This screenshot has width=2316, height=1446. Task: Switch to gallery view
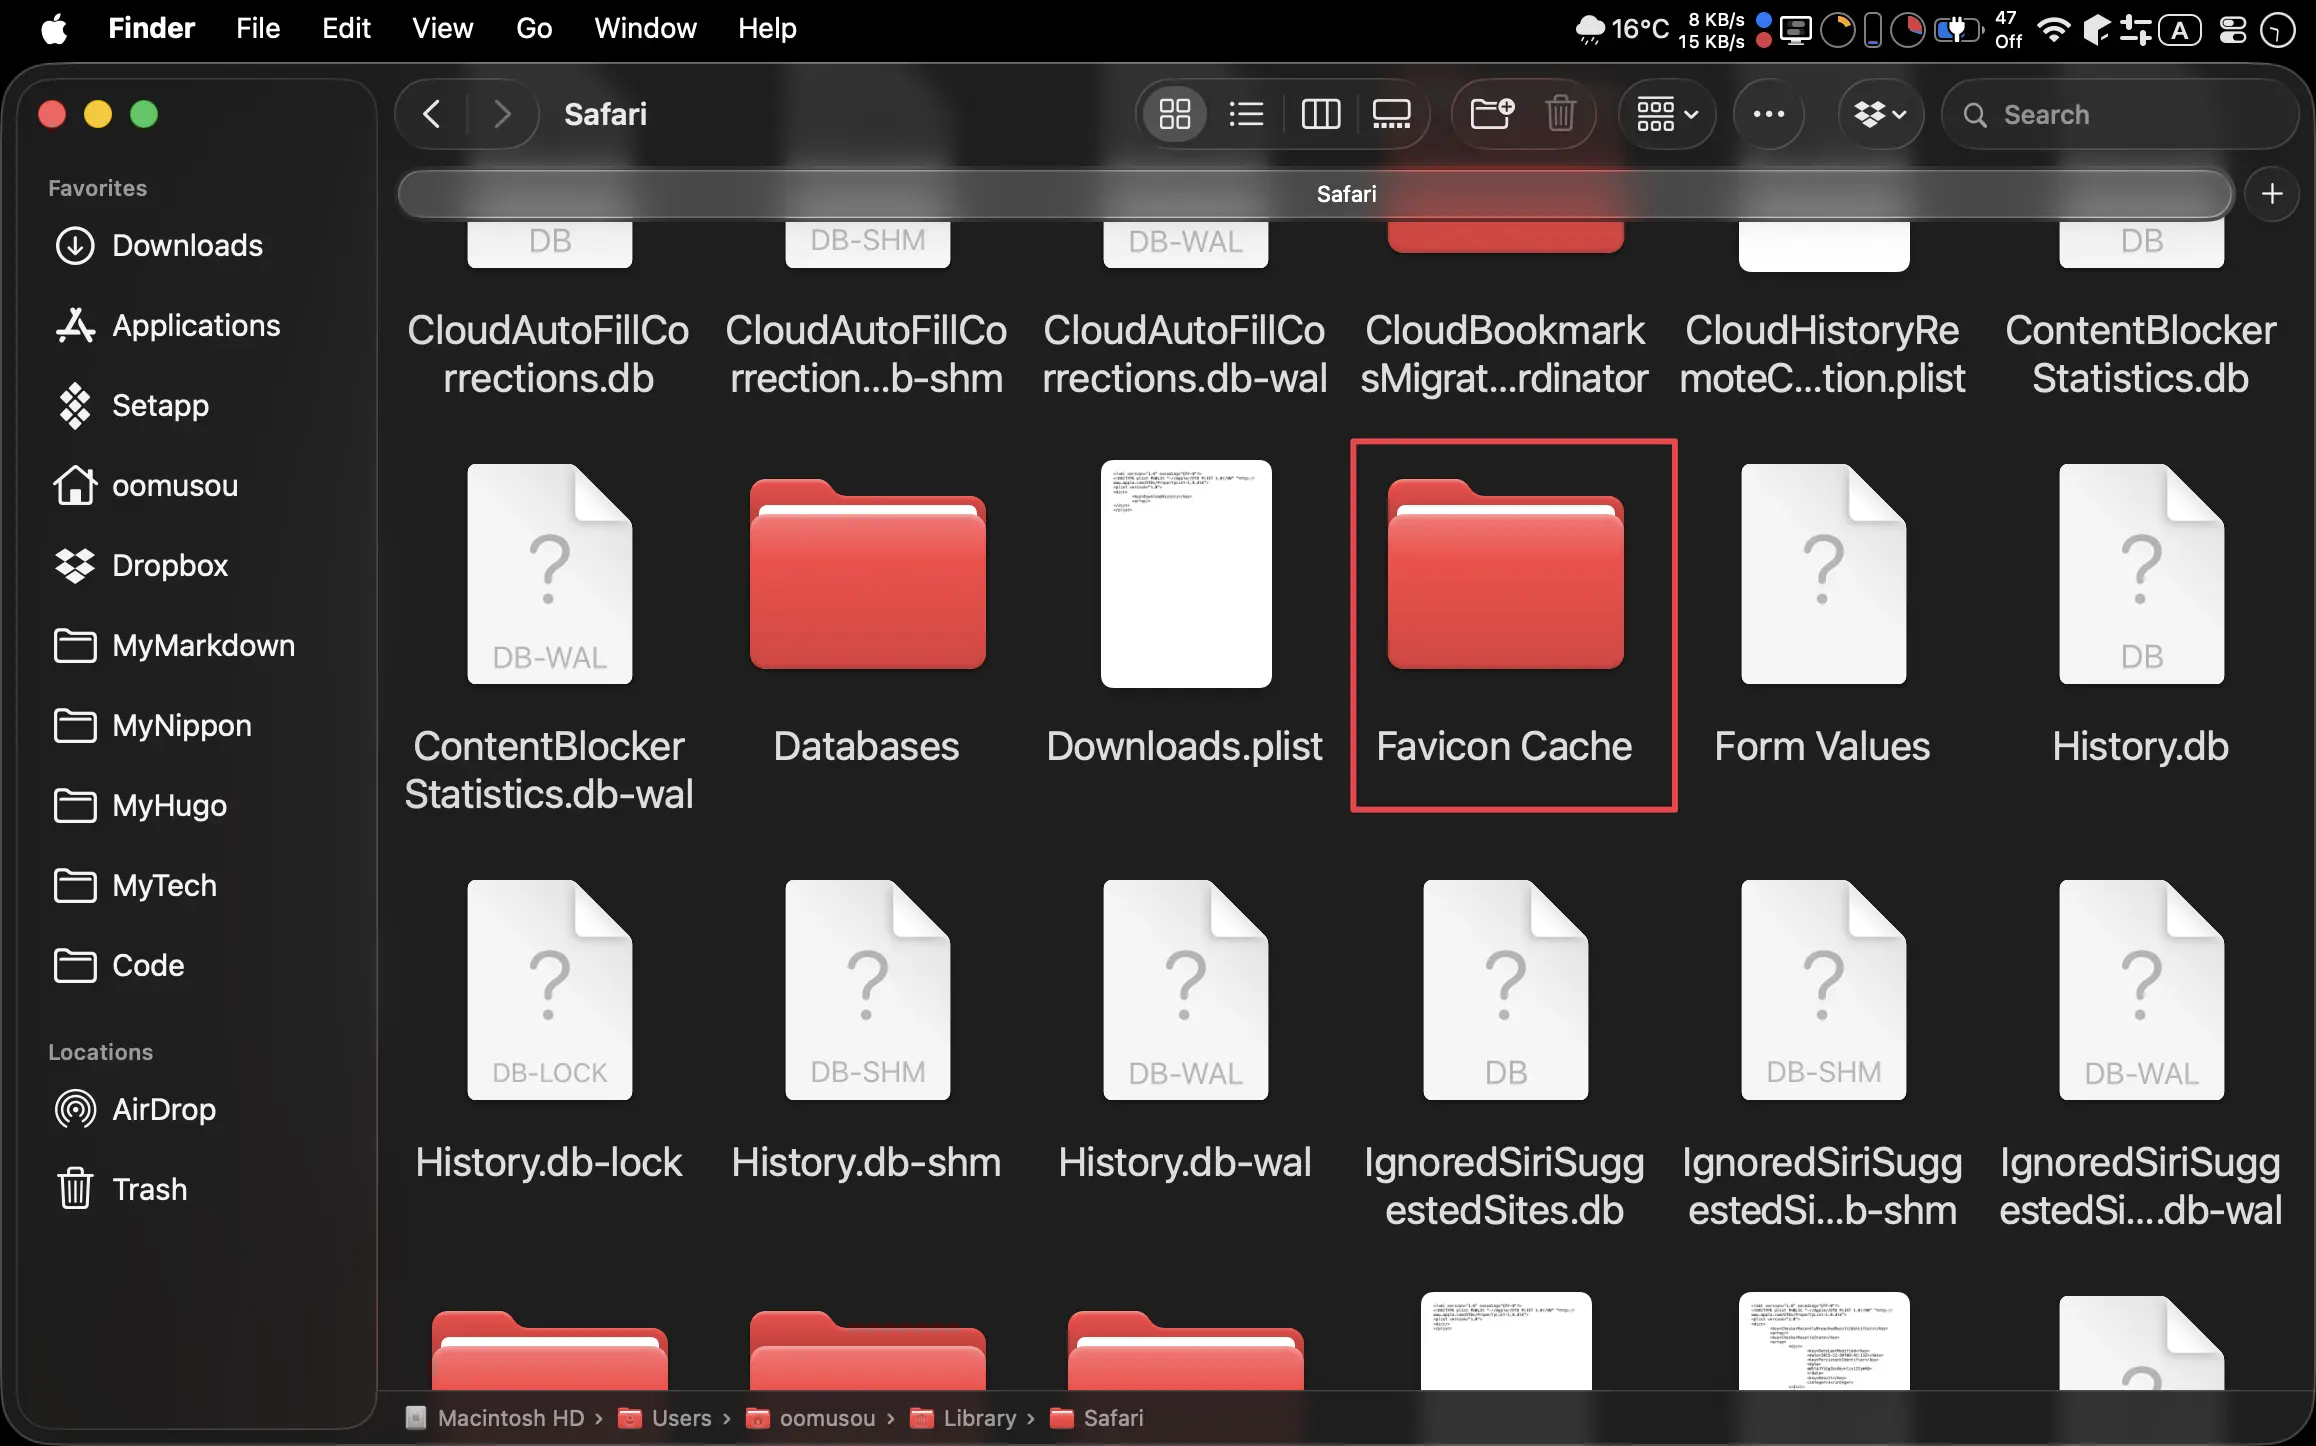[x=1391, y=114]
